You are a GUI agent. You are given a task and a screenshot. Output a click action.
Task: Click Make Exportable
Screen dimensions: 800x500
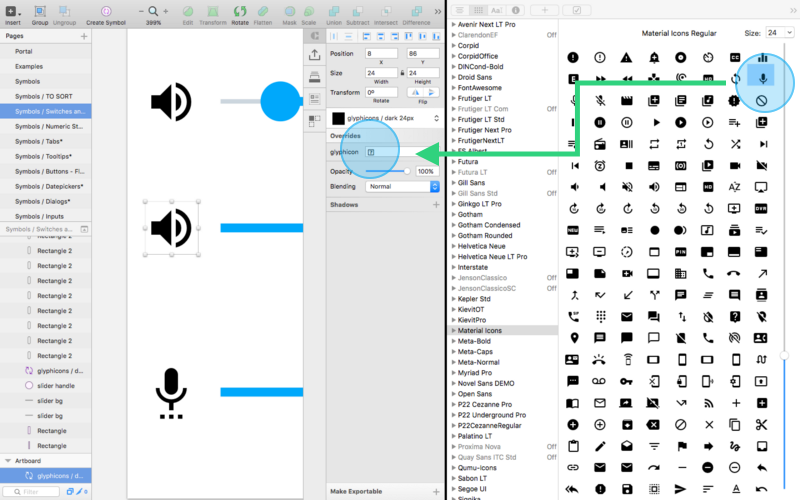coord(357,491)
